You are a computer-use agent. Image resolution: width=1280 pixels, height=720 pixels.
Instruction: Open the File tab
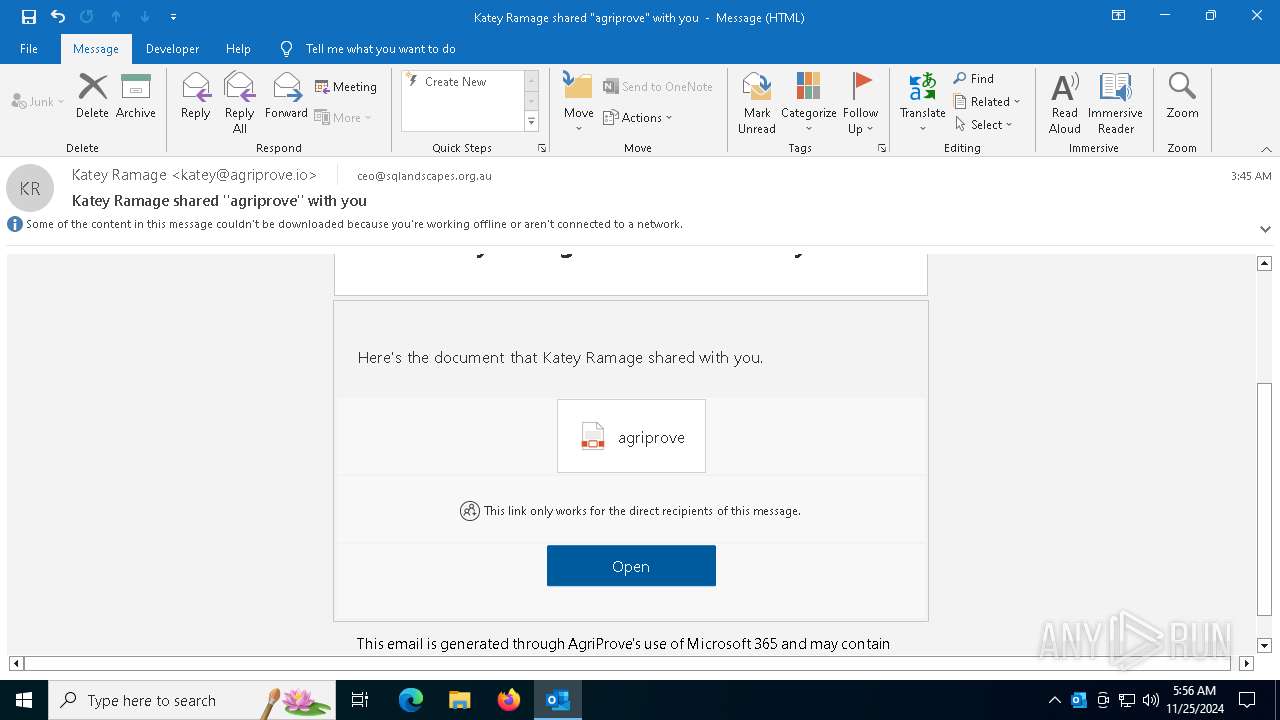[x=29, y=49]
